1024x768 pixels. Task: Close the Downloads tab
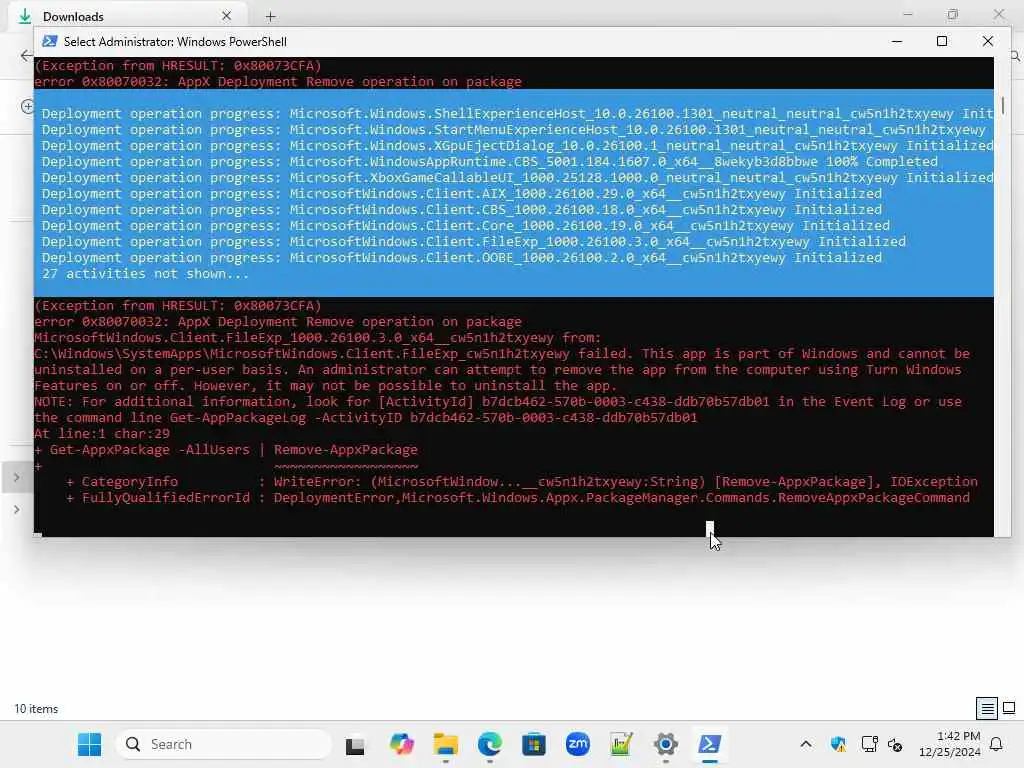(227, 16)
